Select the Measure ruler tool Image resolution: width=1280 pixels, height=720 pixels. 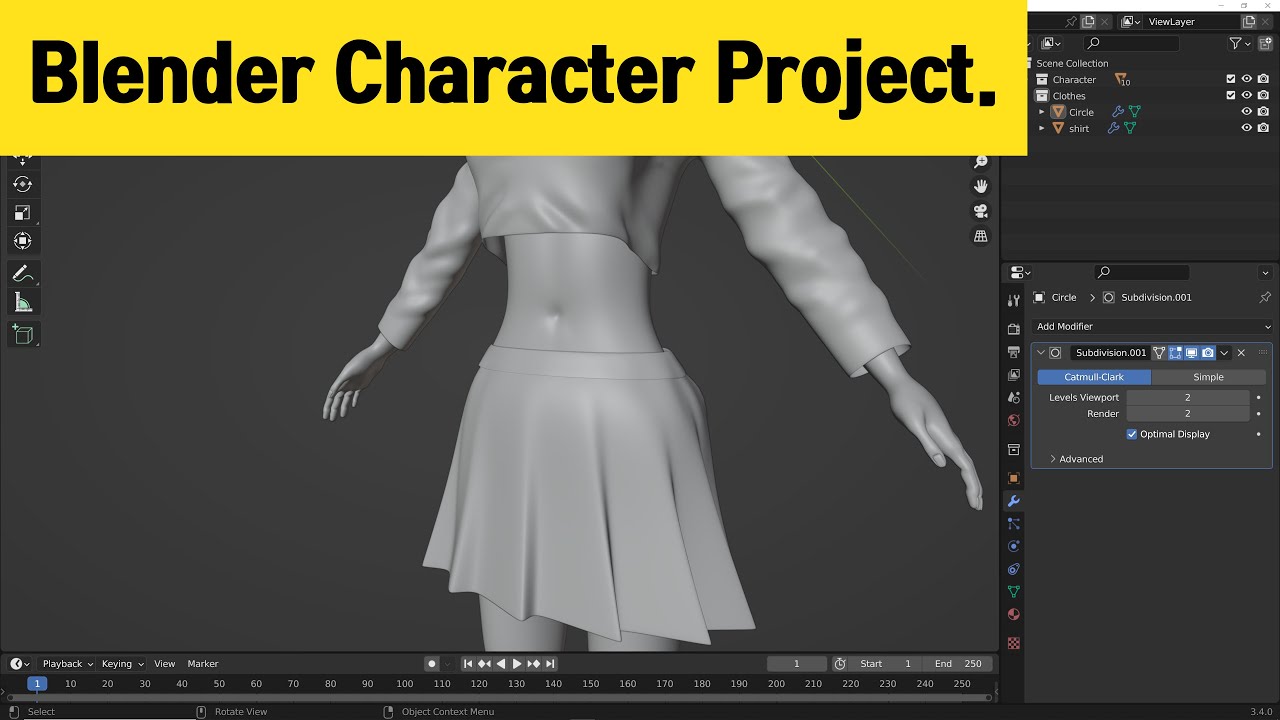[x=22, y=303]
